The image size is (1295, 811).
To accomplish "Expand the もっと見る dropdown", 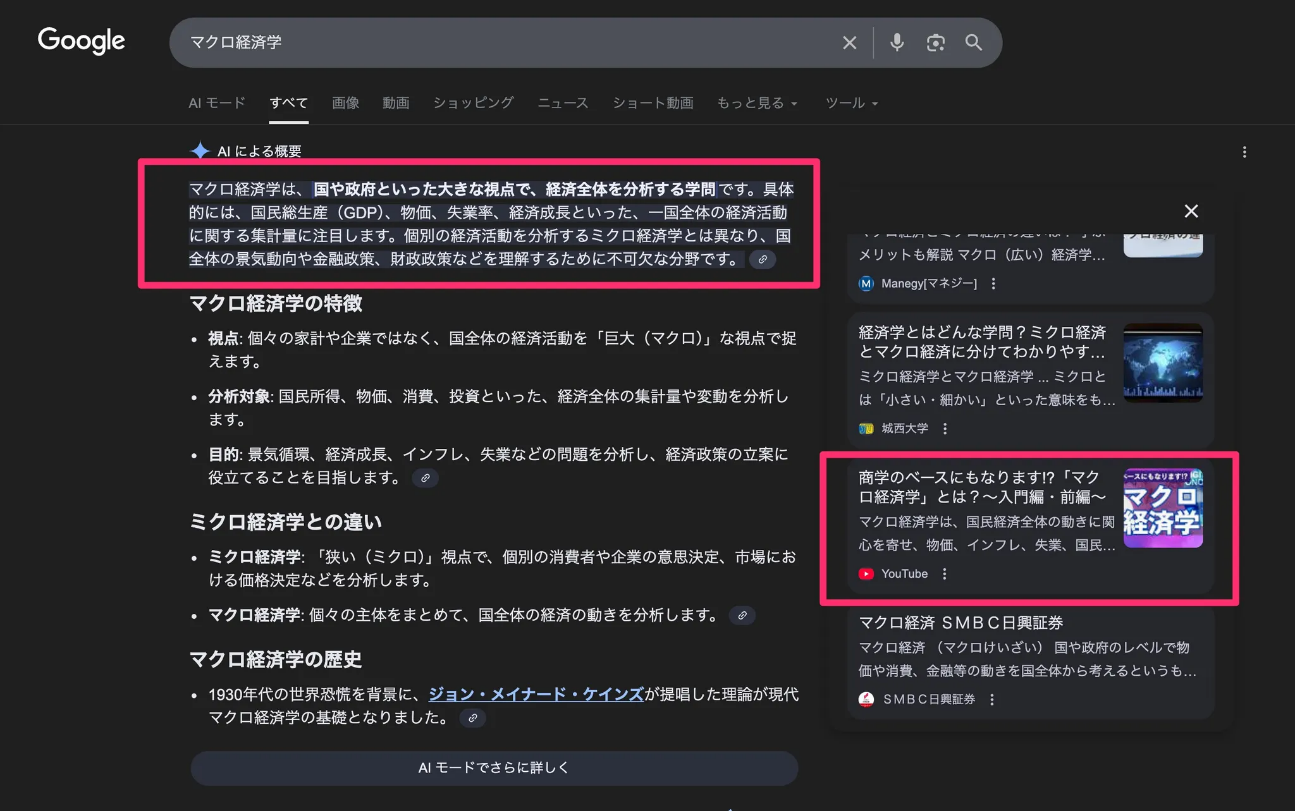I will pos(756,103).
